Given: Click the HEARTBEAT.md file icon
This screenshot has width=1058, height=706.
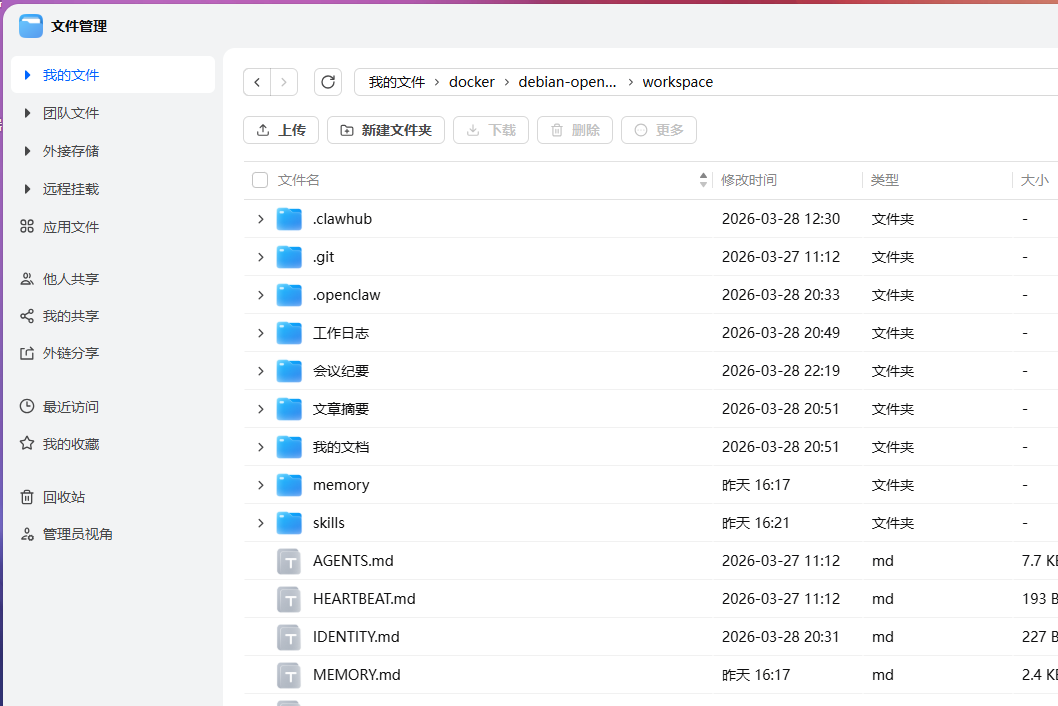Looking at the screenshot, I should pyautogui.click(x=289, y=599).
